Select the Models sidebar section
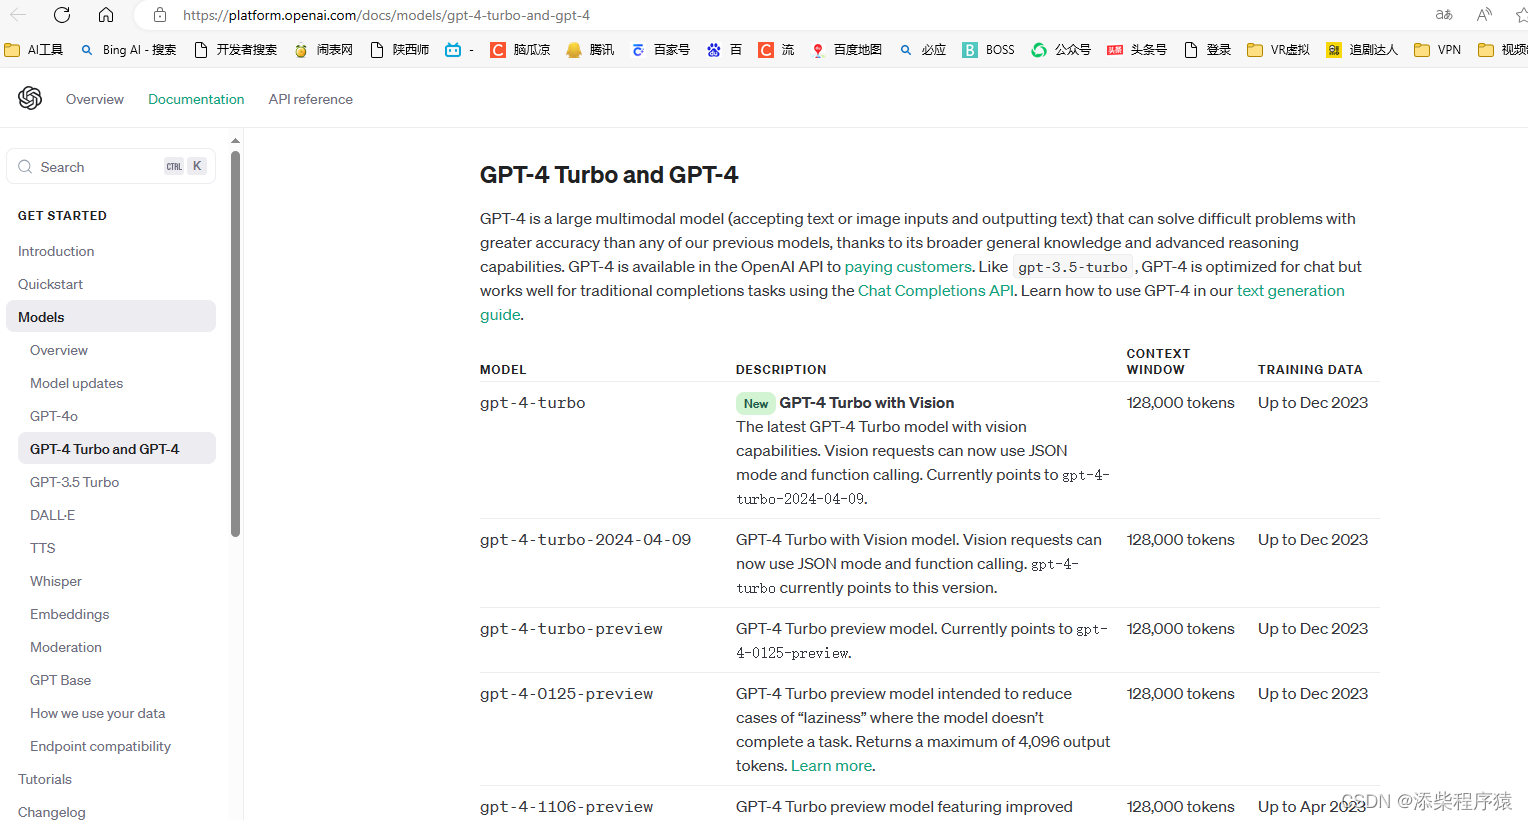Screen dimensions: 1528x820 [111, 317]
